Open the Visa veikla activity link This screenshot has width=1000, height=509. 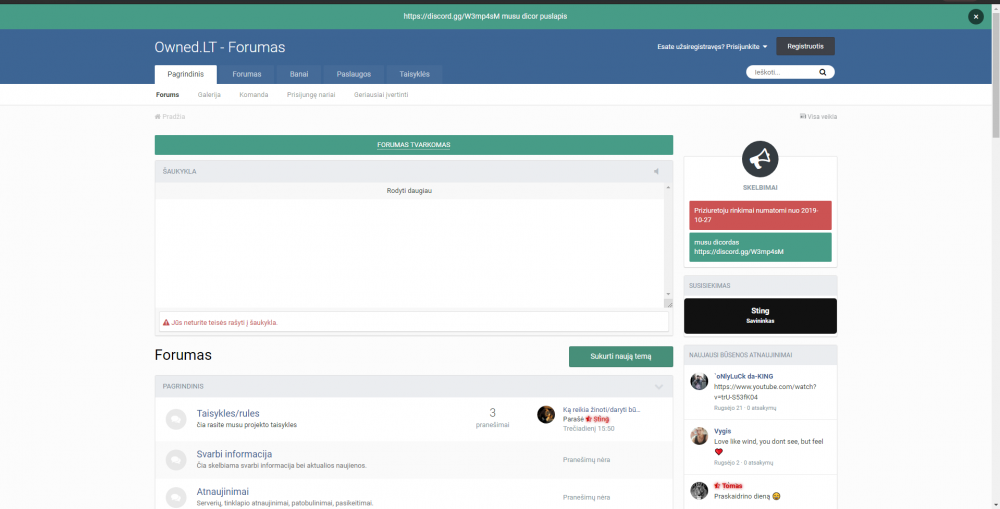click(820, 117)
